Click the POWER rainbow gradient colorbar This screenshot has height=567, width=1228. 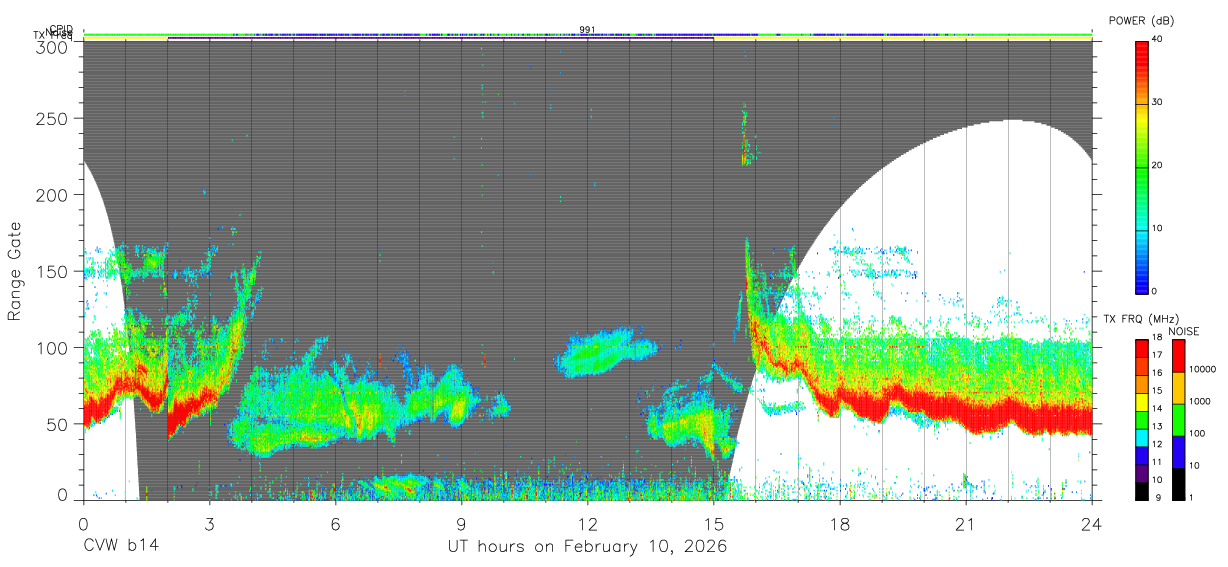tap(1143, 166)
